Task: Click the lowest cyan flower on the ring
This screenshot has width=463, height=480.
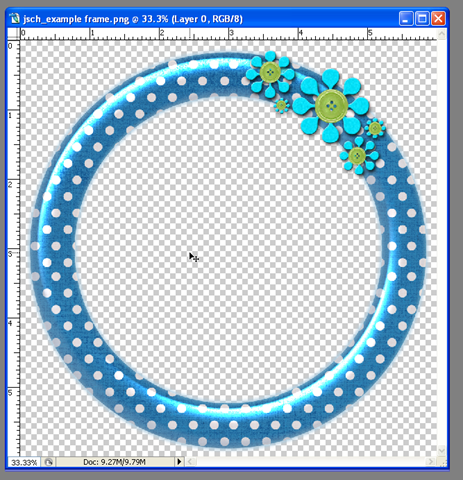Action: coord(358,156)
